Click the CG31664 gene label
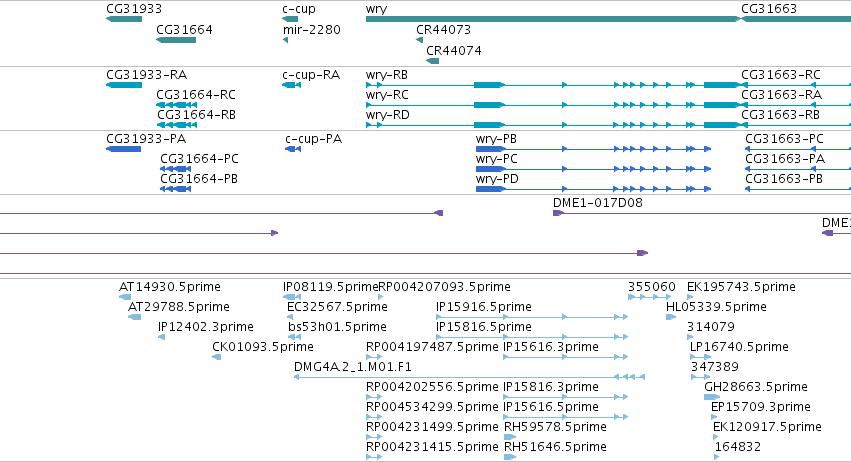 (x=184, y=30)
